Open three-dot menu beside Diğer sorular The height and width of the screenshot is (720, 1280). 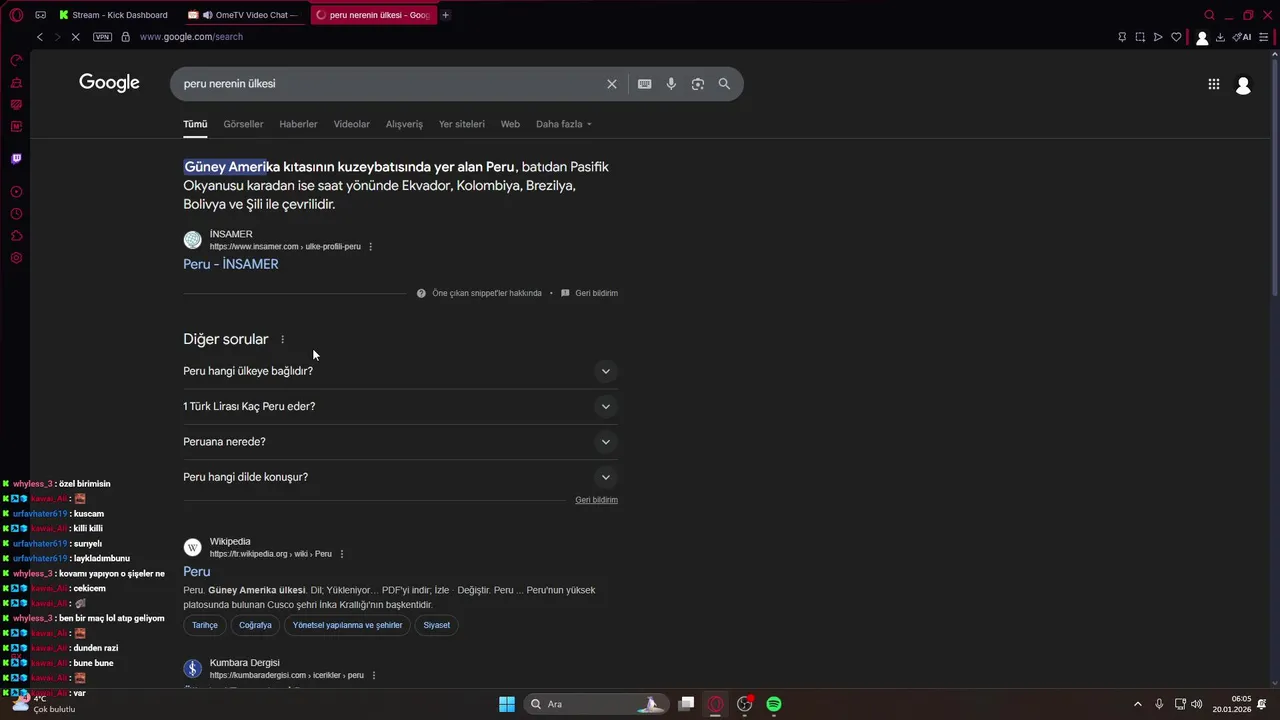pos(282,340)
